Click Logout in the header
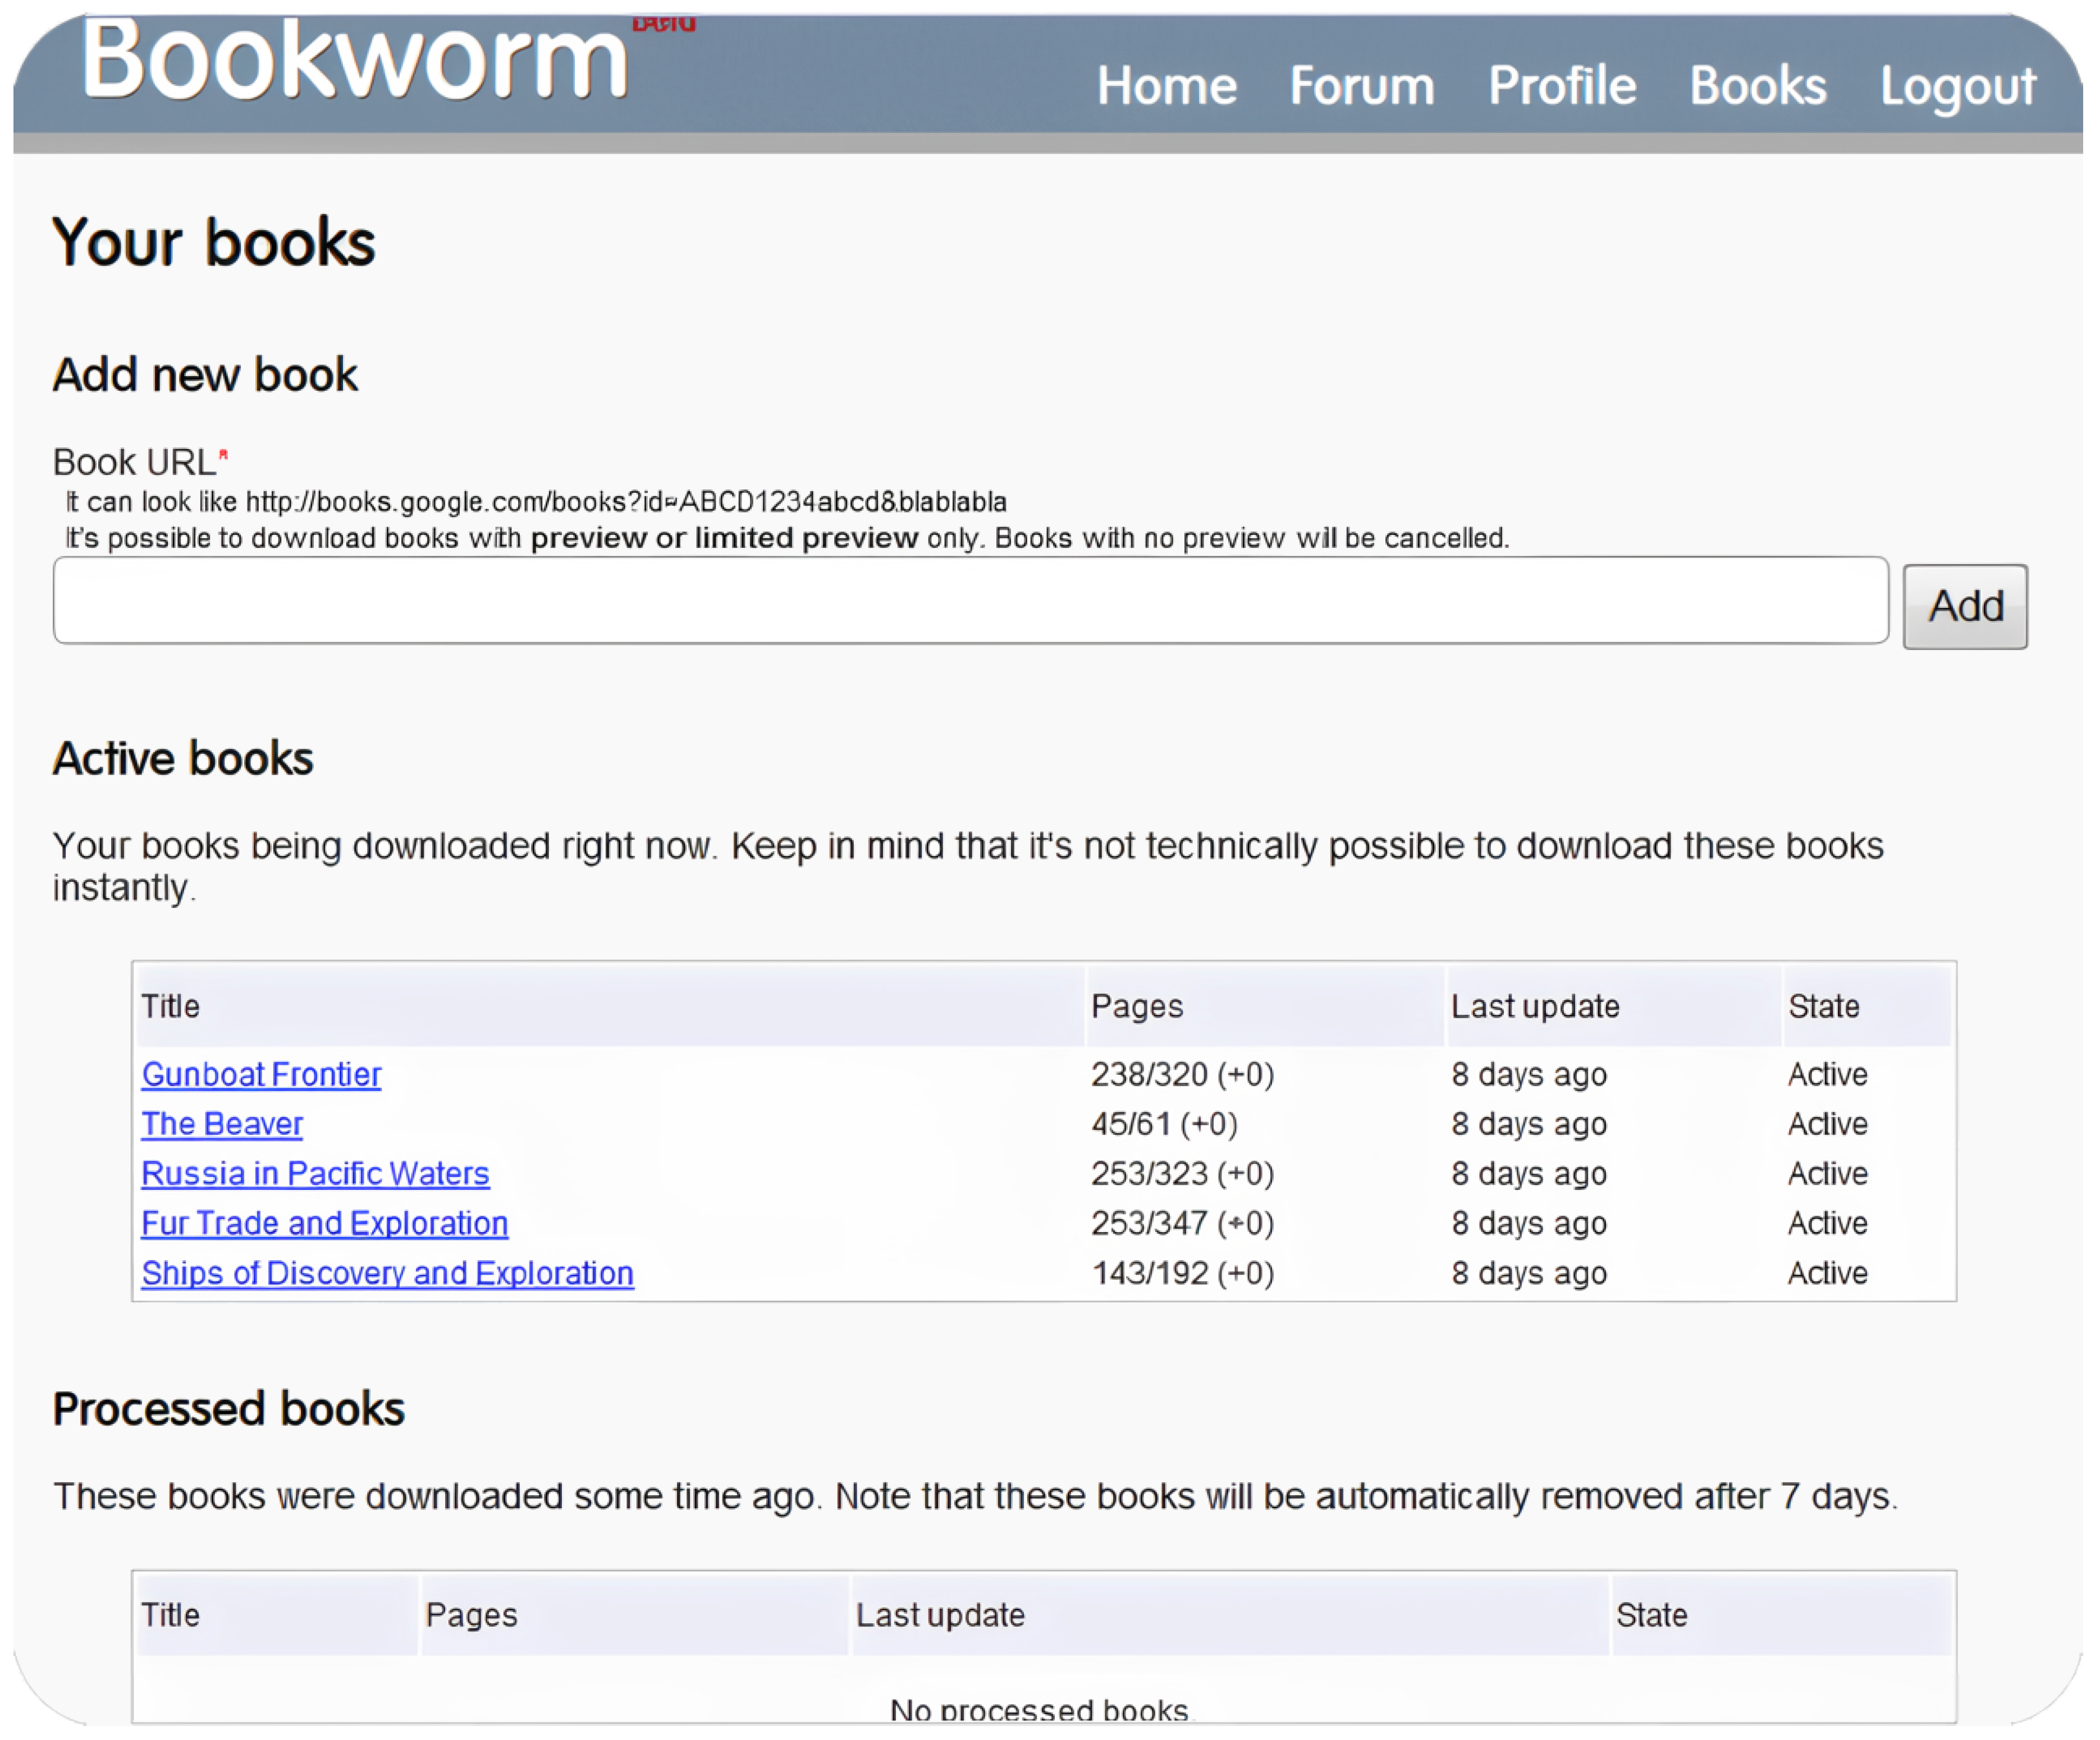 click(x=1957, y=86)
